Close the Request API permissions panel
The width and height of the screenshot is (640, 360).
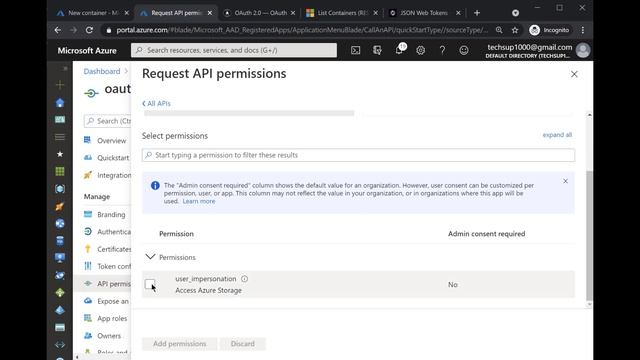click(x=574, y=74)
